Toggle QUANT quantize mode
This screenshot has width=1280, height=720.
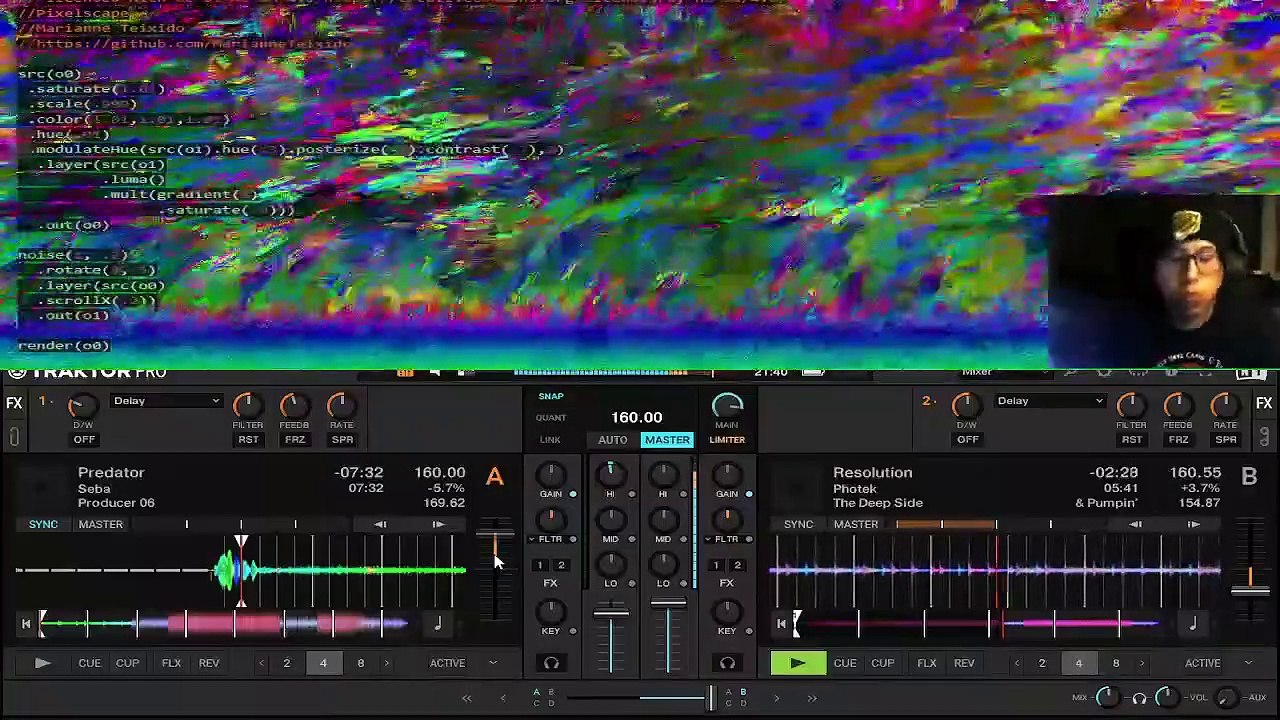tap(551, 418)
